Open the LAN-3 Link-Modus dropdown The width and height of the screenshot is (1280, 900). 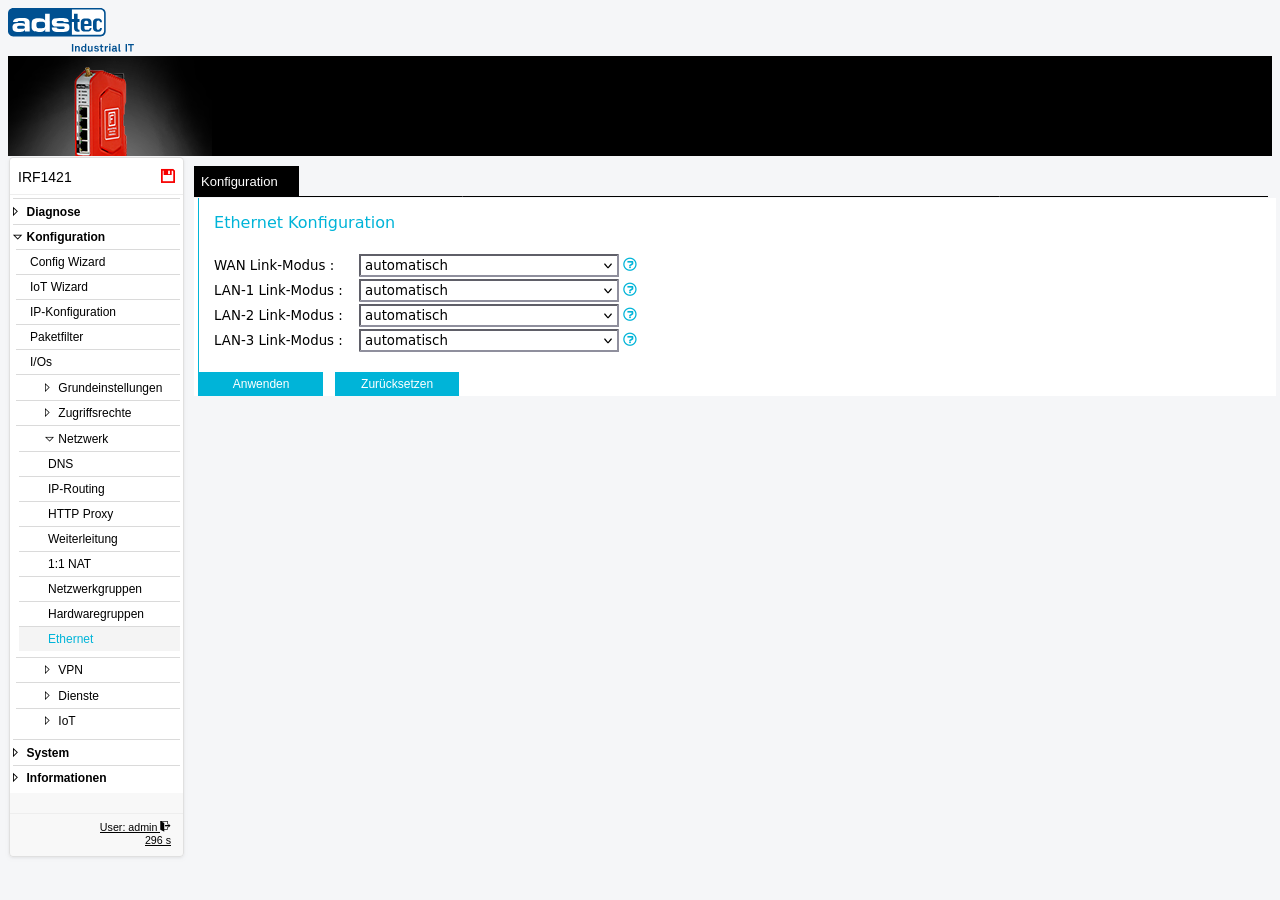click(x=489, y=340)
